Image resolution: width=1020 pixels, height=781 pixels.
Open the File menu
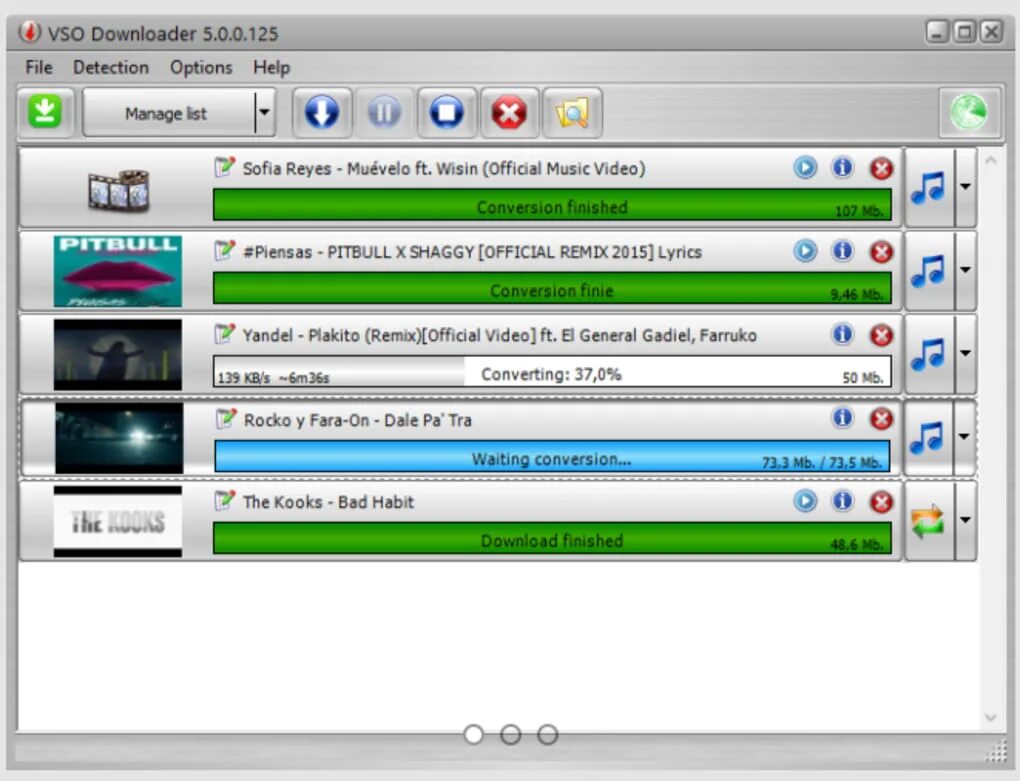[x=39, y=68]
